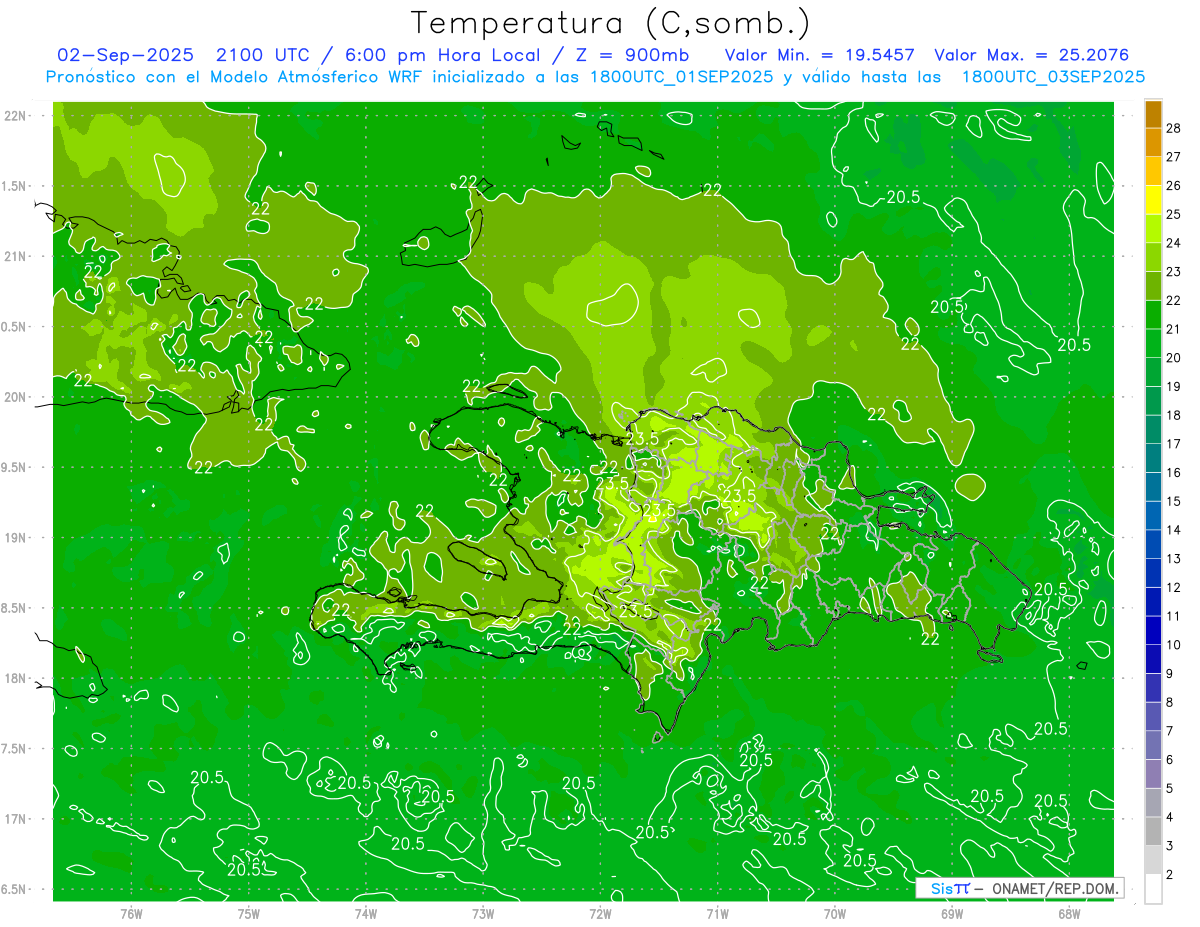The height and width of the screenshot is (927, 1200).
Task: Click the color scale label '19'
Action: point(1175,387)
